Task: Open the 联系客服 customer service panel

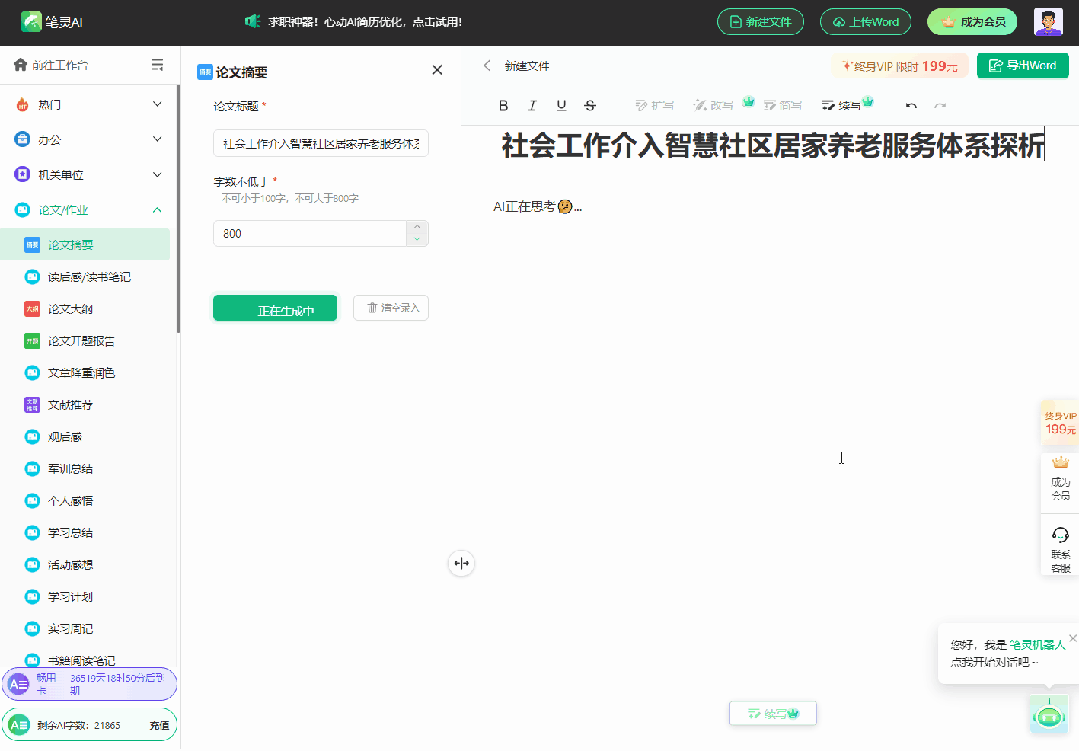Action: (1060, 545)
